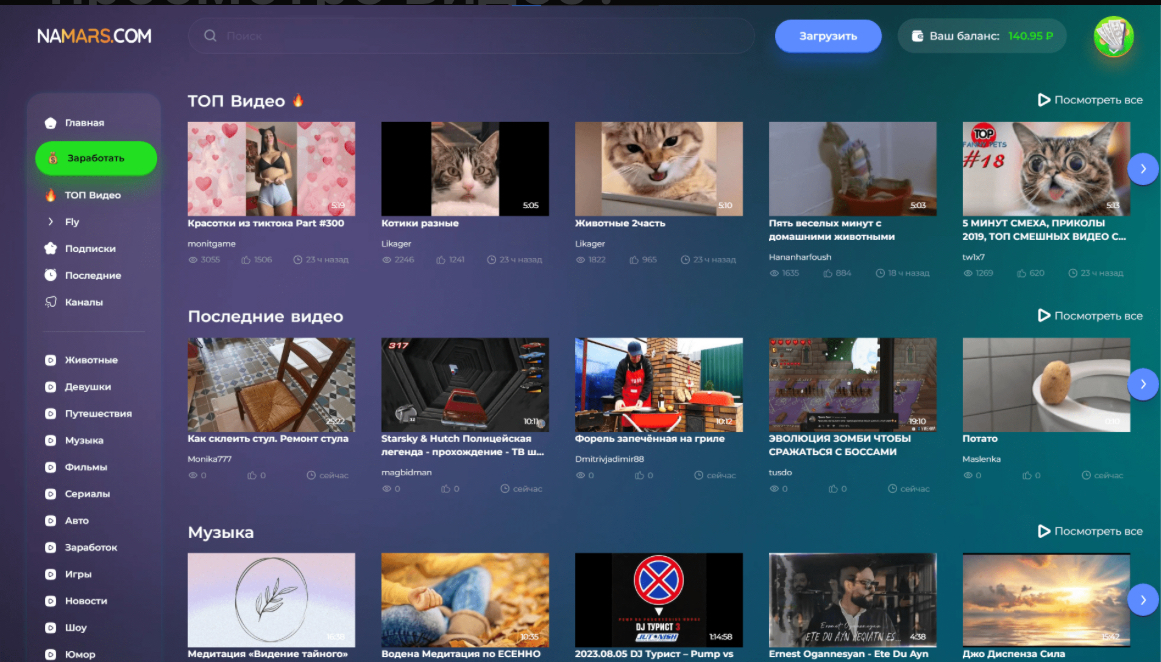Click the Главная home icon
1161x662 pixels.
50,123
